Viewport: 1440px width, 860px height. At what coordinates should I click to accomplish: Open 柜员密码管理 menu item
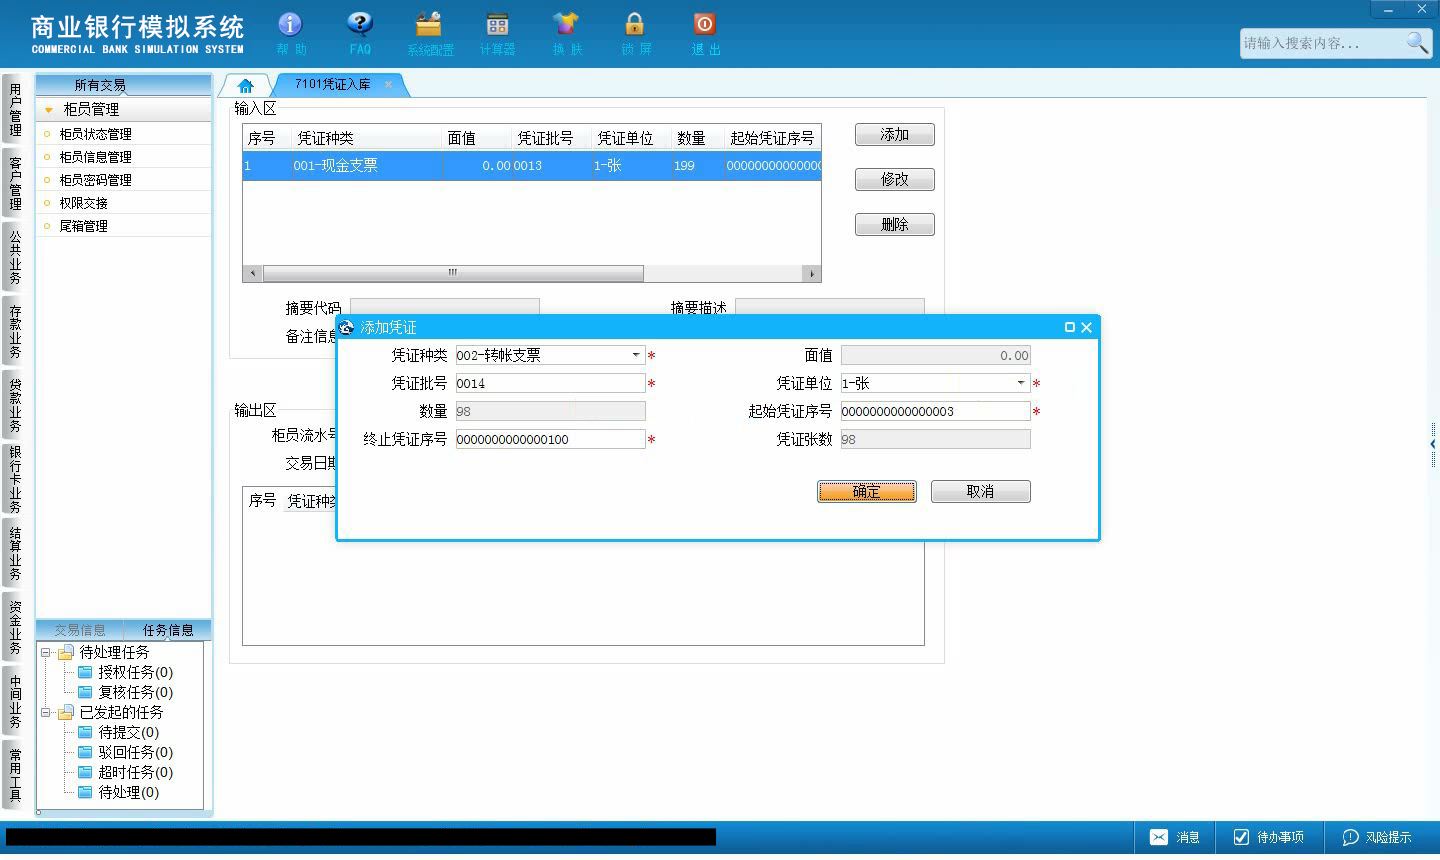[x=124, y=180]
